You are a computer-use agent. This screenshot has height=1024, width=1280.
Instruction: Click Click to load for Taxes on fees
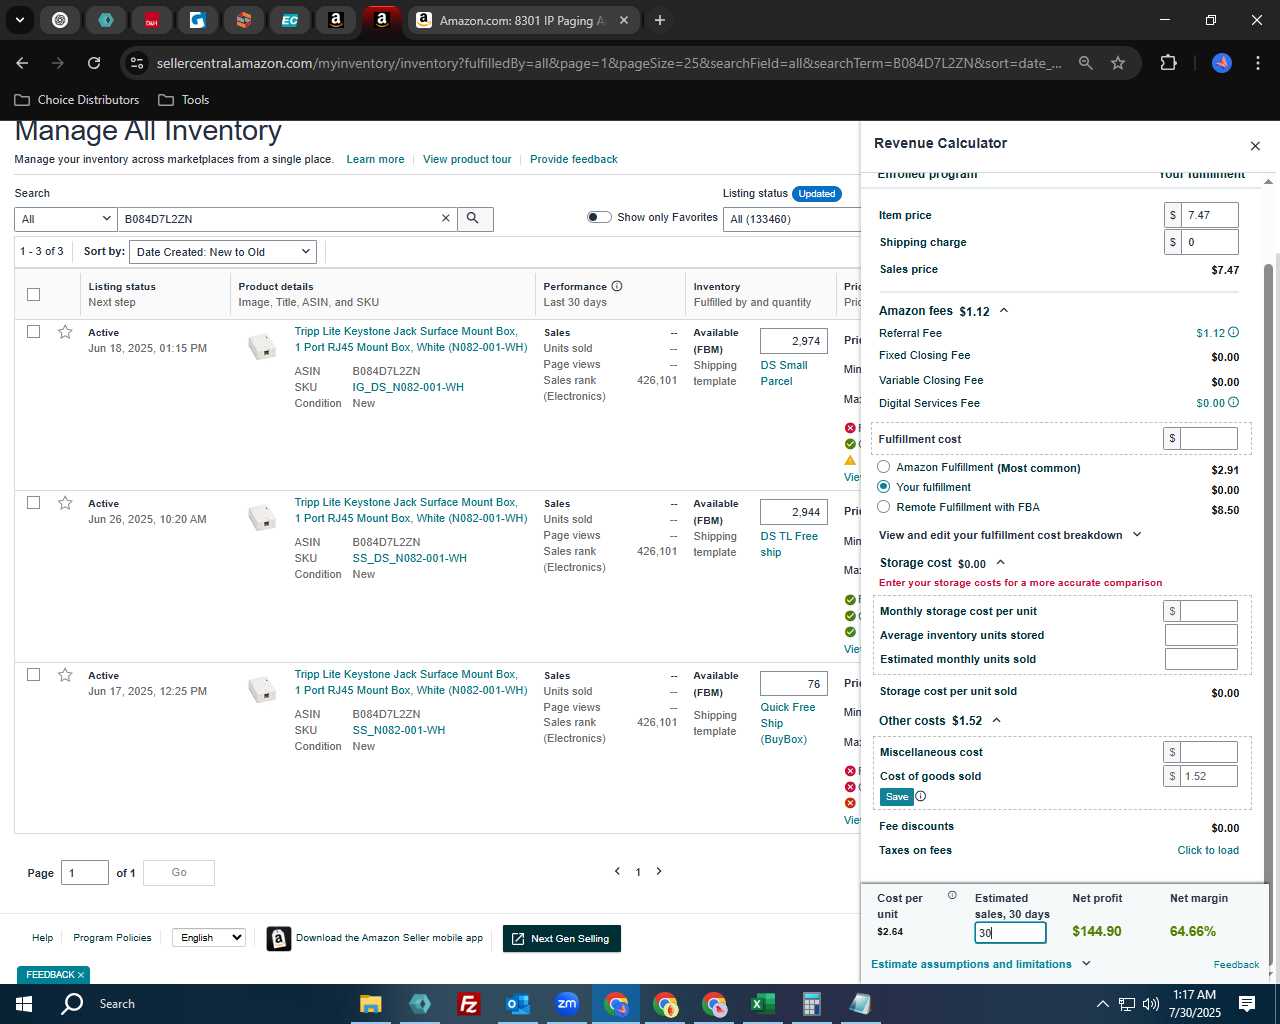click(x=1208, y=850)
